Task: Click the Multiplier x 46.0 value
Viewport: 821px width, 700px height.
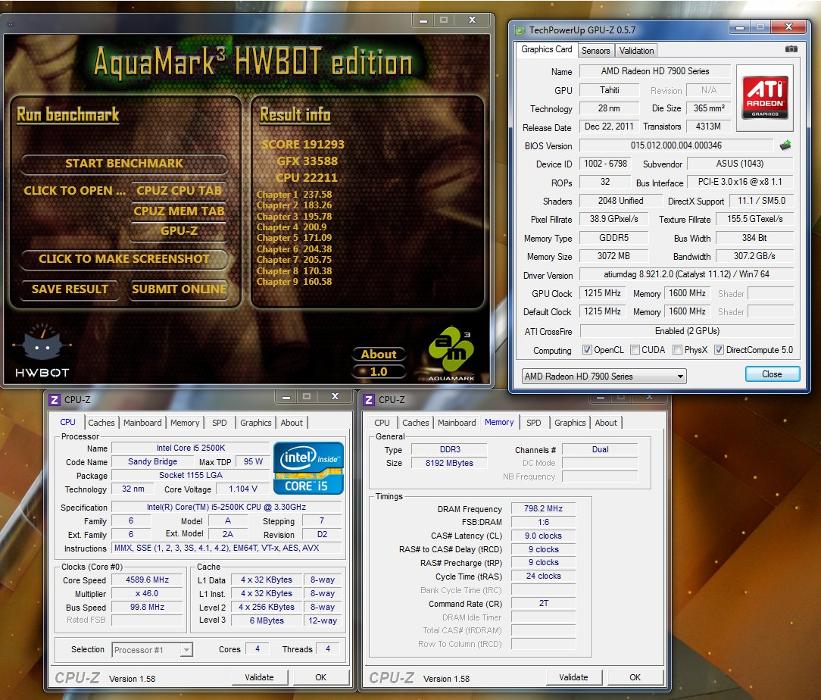Action: [147, 594]
